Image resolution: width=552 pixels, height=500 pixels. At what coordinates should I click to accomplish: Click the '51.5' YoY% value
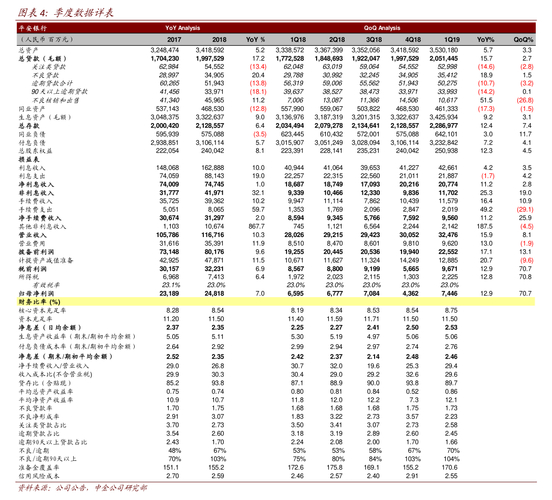tap(486, 100)
